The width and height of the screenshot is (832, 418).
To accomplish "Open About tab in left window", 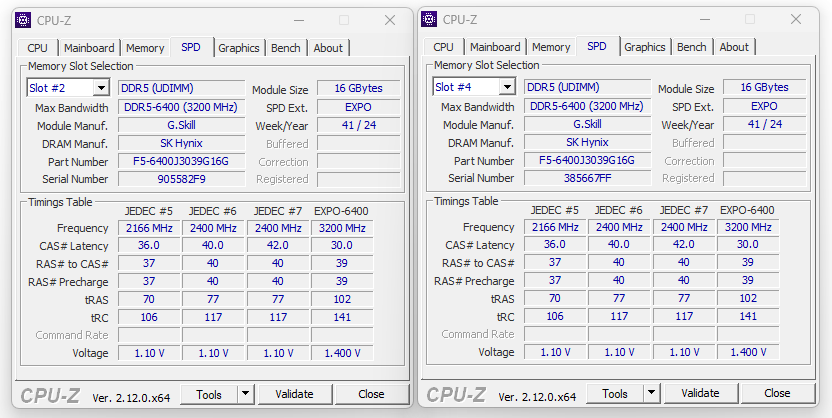I will (328, 48).
